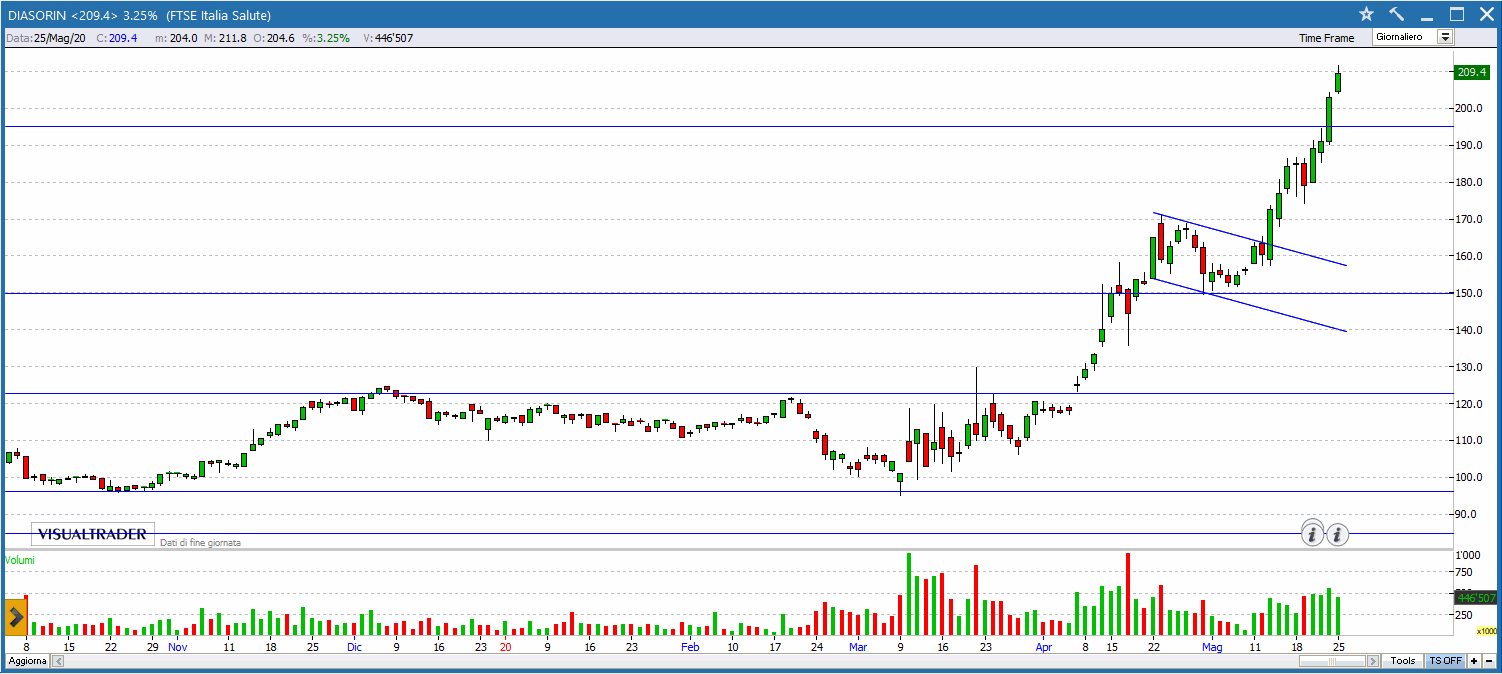The image size is (1502, 674).
Task: Click the 200.0 price axis label
Action: (x=1469, y=108)
